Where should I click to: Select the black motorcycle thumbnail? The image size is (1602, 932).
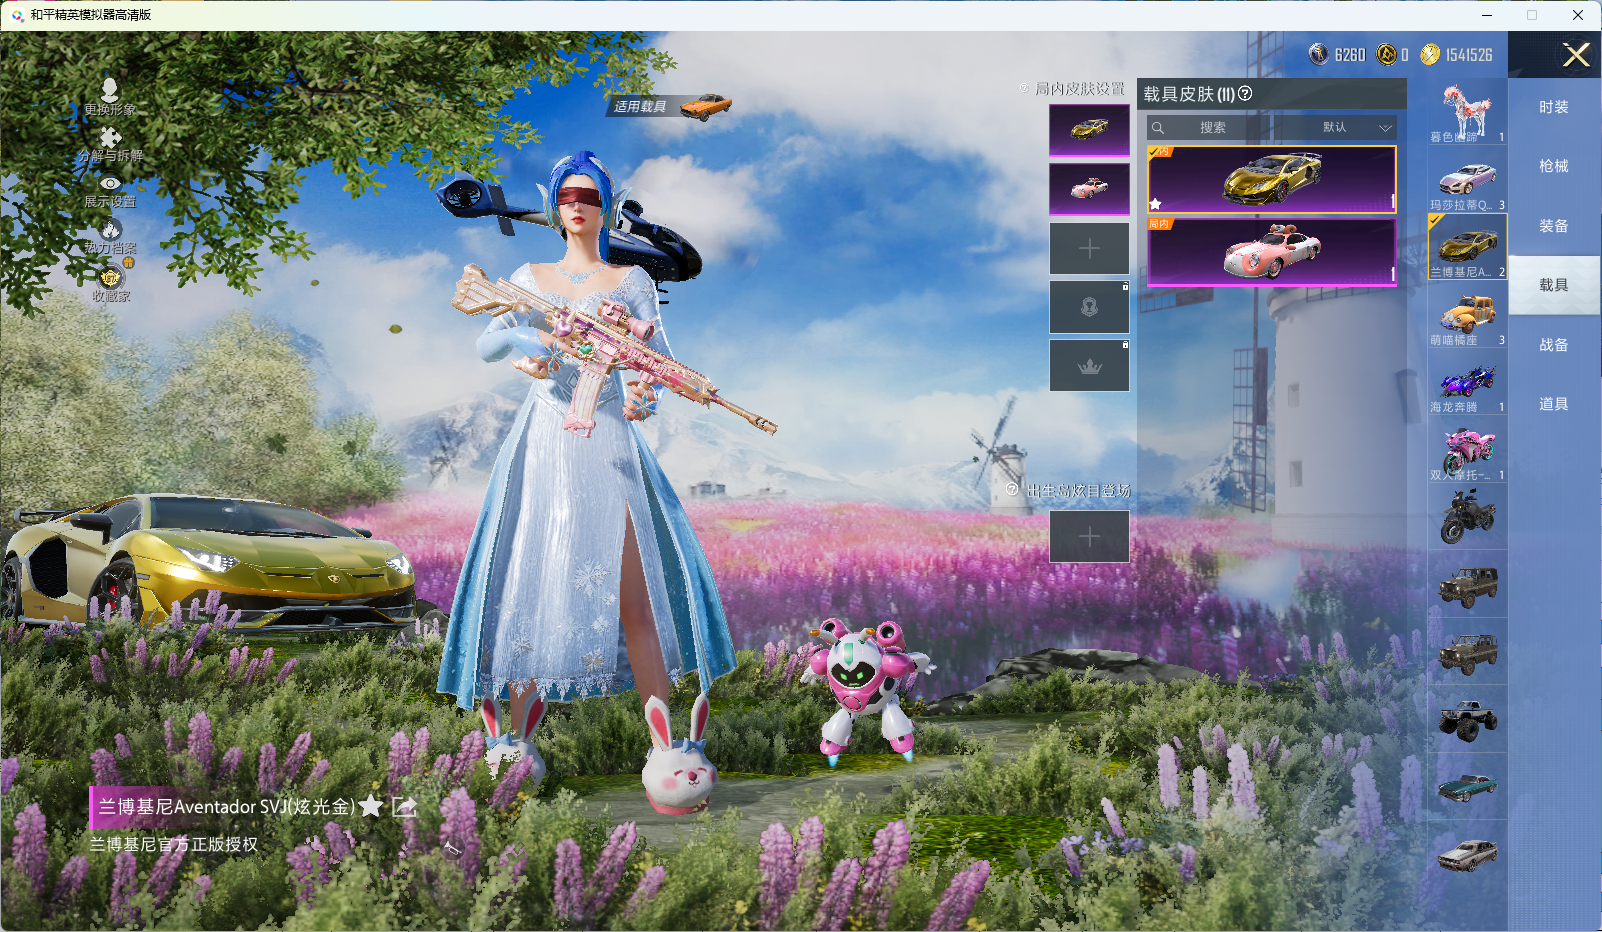1467,517
